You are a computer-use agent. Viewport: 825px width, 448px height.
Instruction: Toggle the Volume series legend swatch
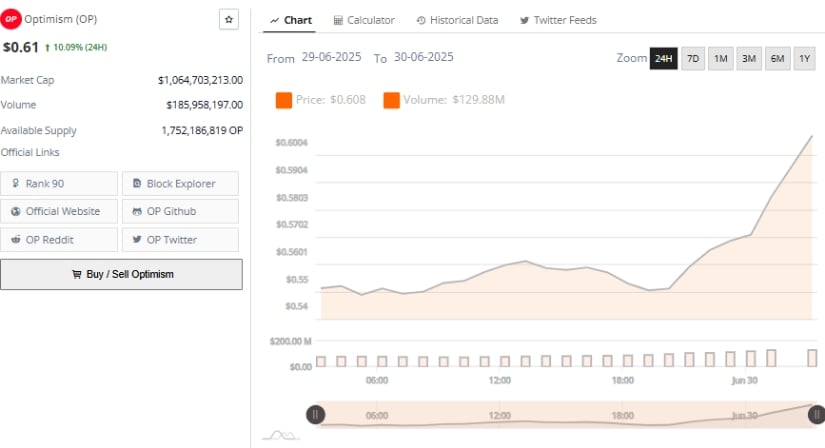click(x=391, y=100)
